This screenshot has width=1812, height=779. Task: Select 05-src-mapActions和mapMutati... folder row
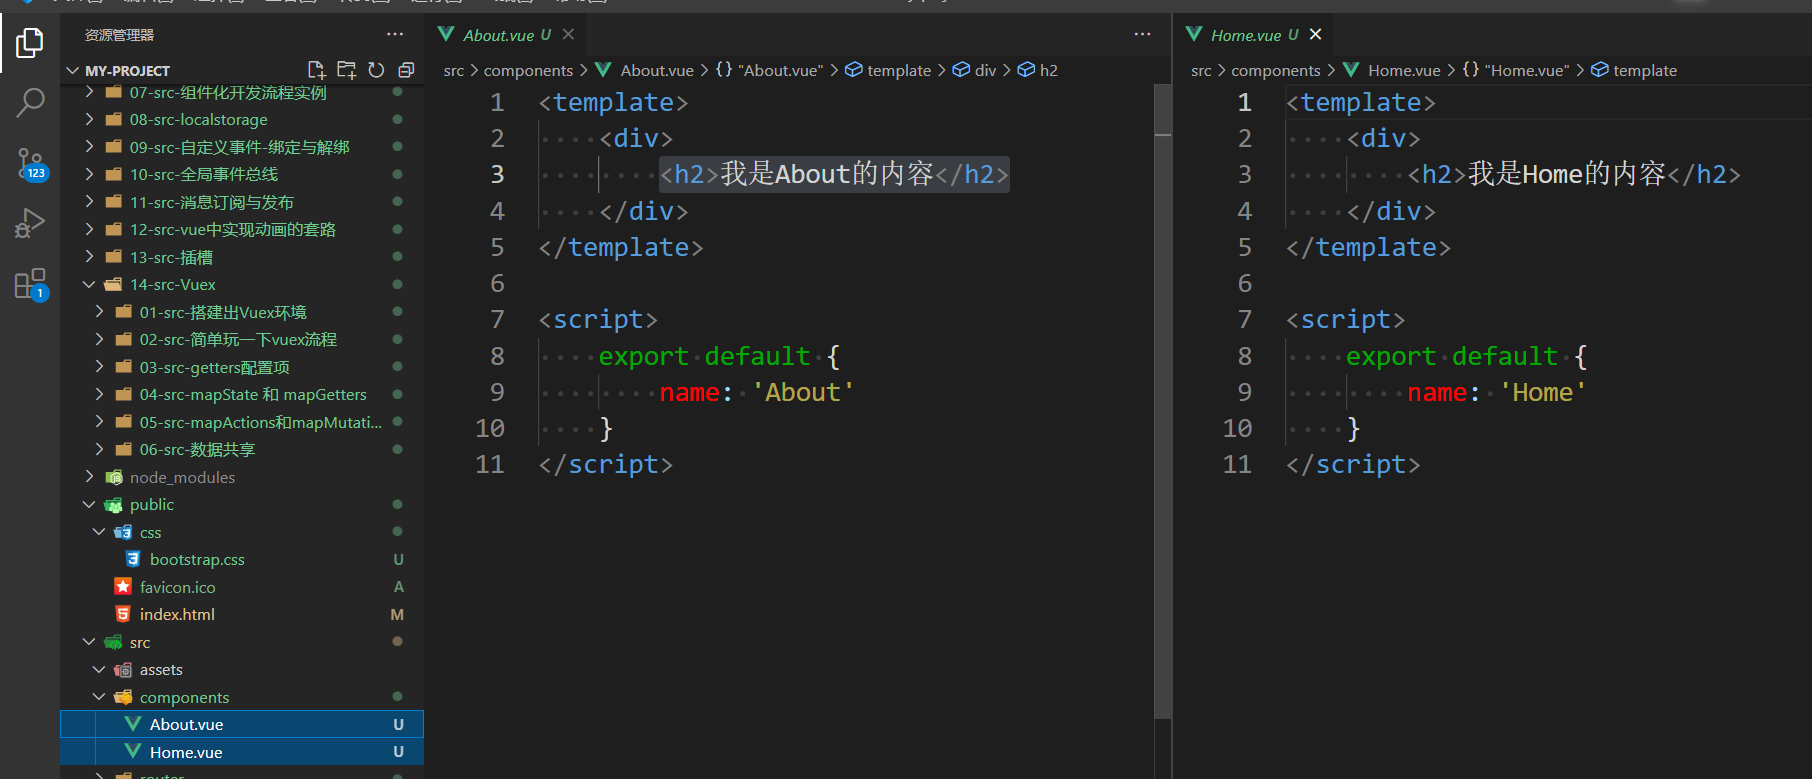242,422
